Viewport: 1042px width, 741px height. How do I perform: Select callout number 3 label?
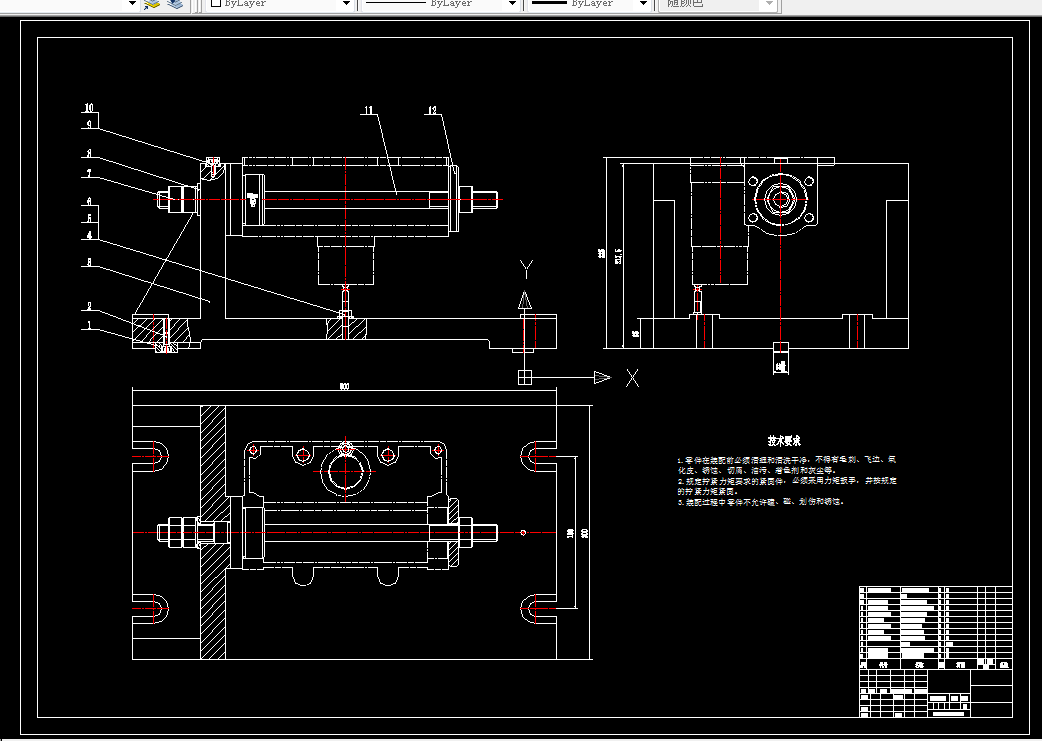[89, 263]
